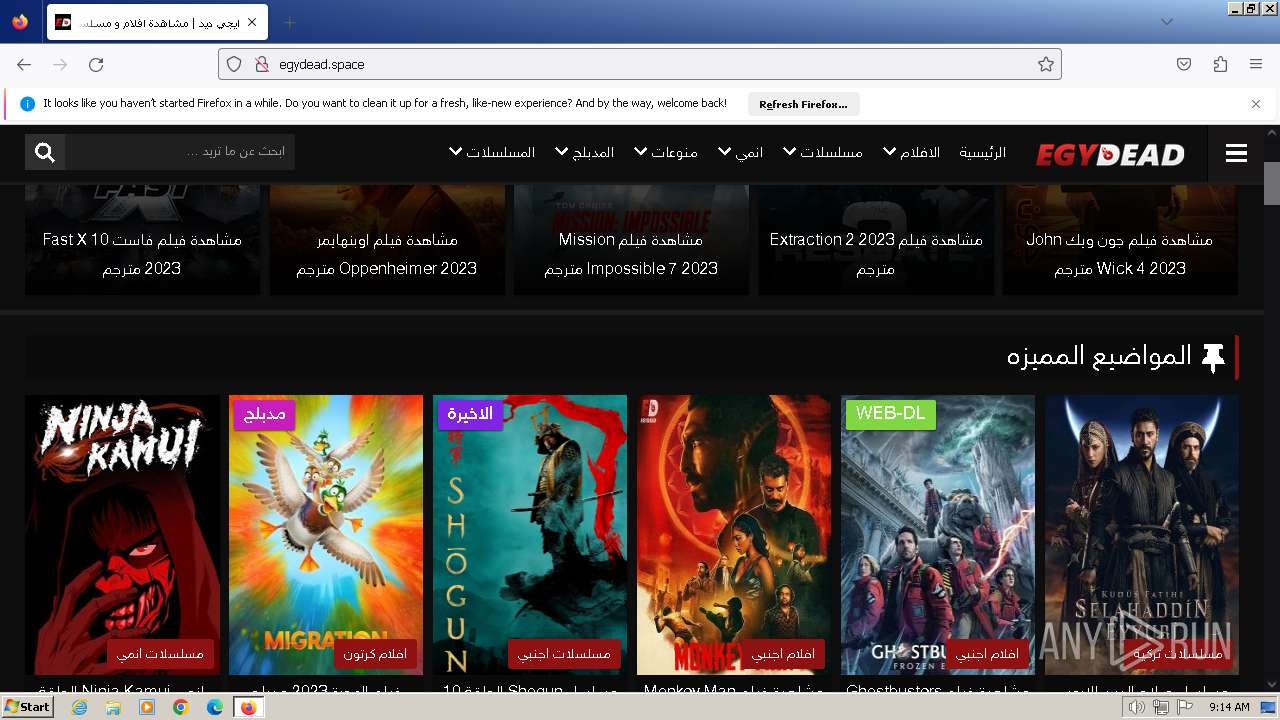Click the مدبلج badge on Migration

(264, 414)
